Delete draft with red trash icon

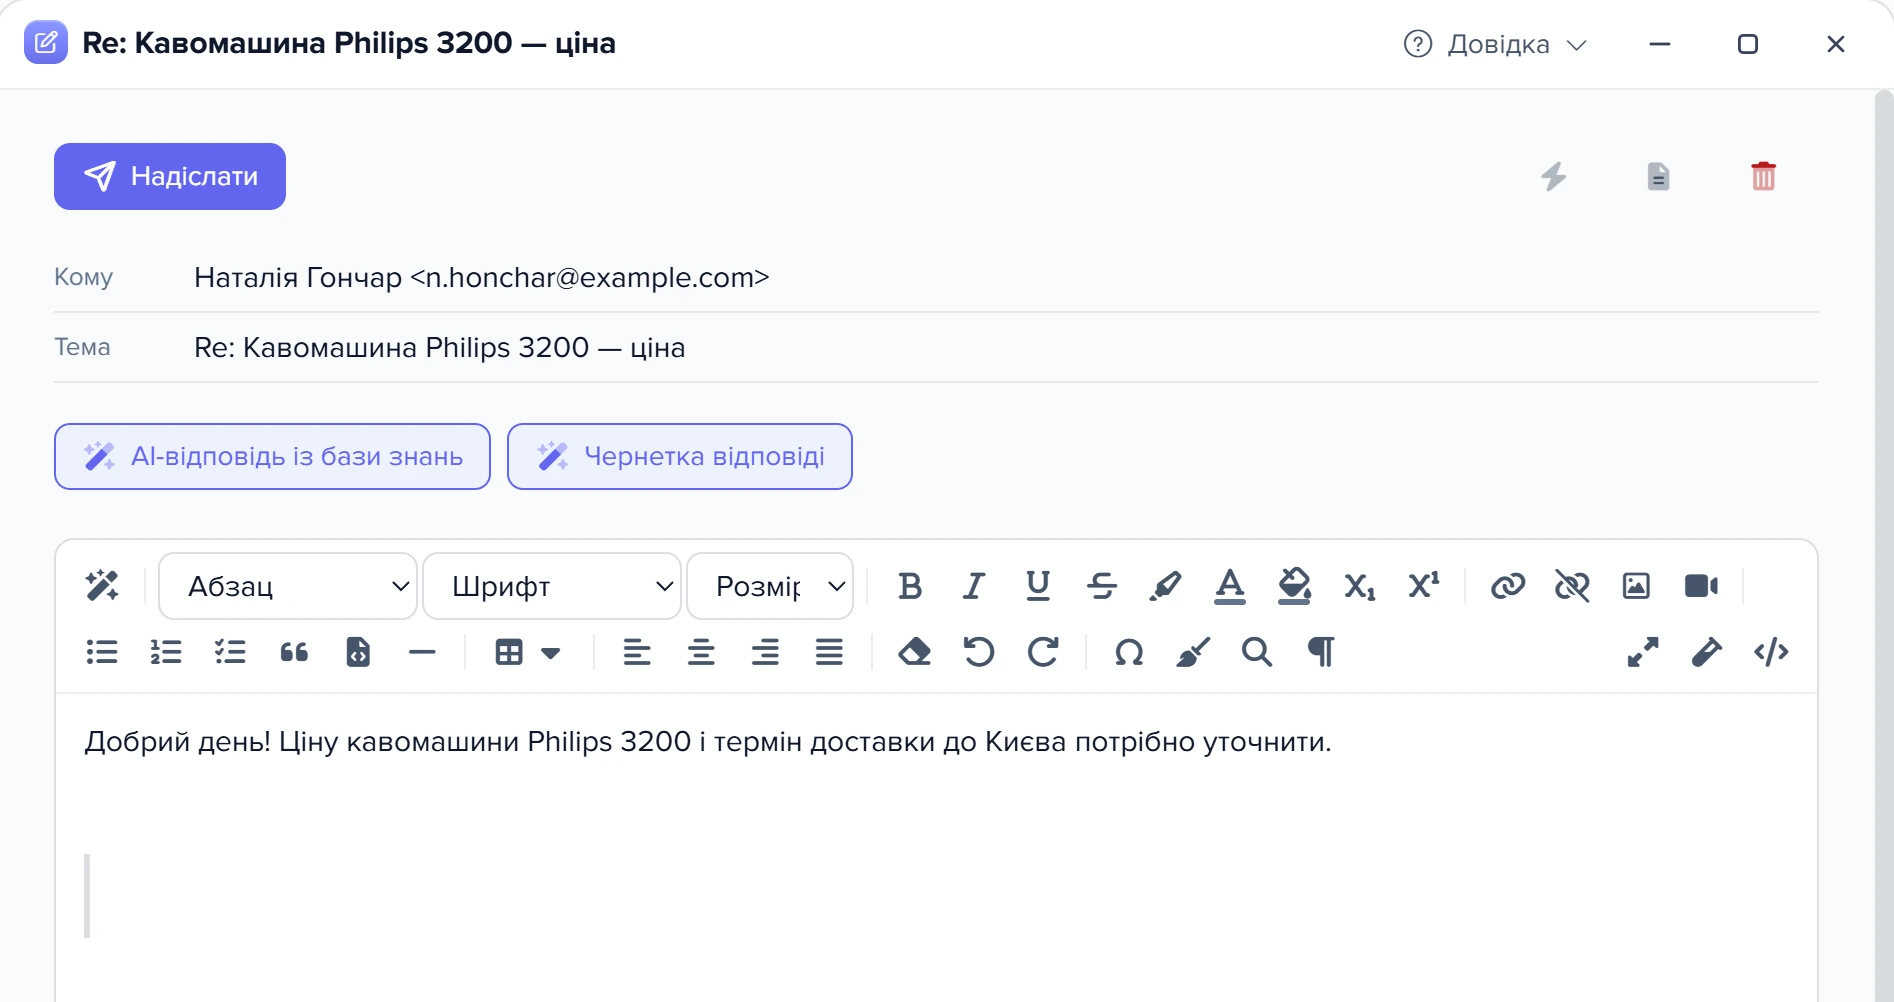pos(1763,176)
